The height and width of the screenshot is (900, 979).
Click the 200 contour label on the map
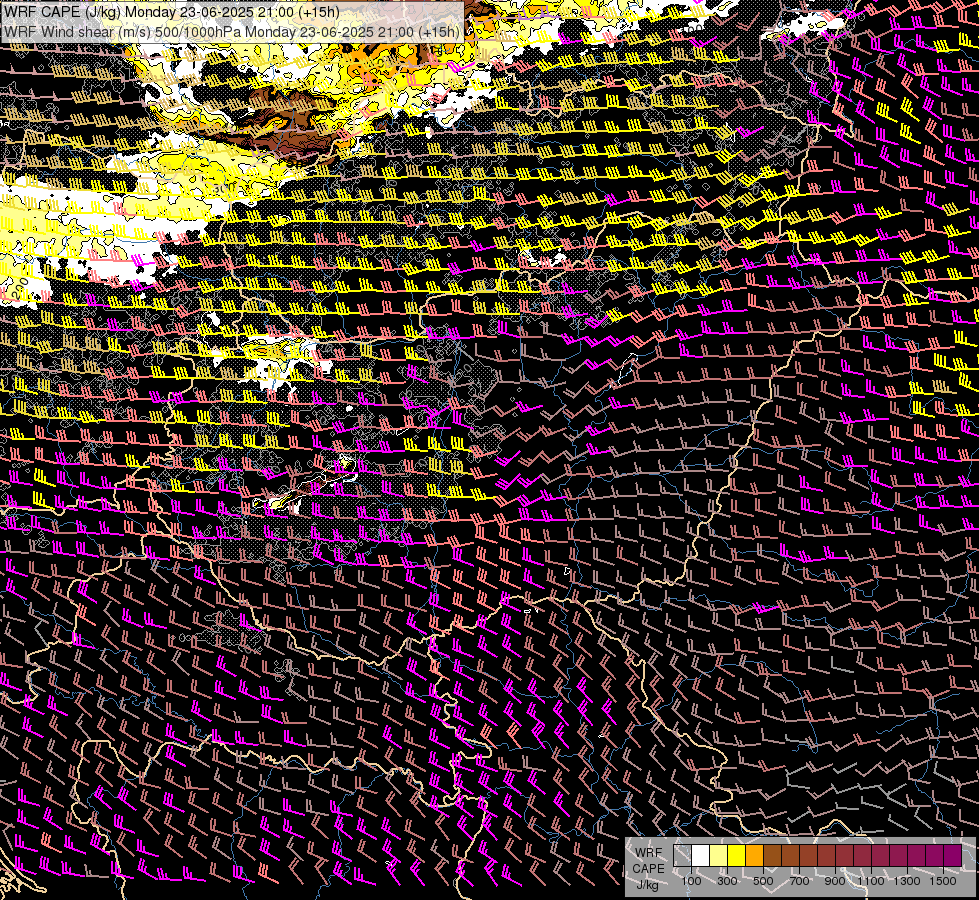click(x=19, y=289)
